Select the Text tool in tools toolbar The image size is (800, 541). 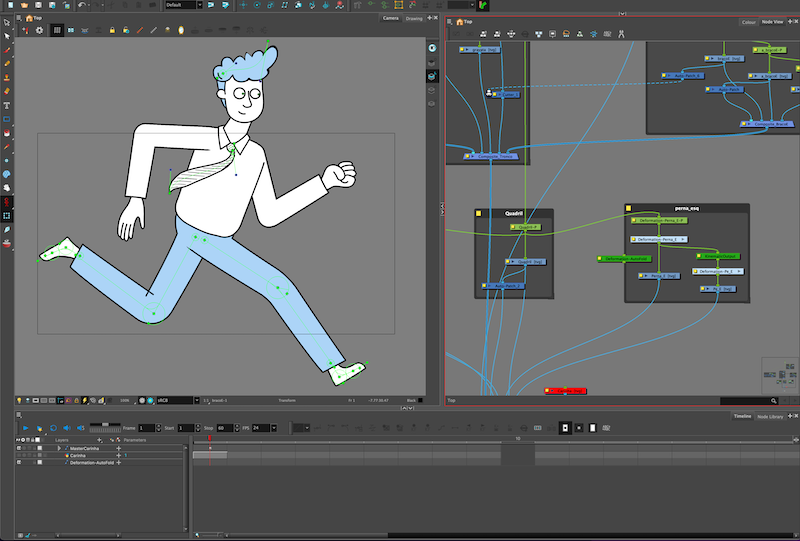coord(7,105)
